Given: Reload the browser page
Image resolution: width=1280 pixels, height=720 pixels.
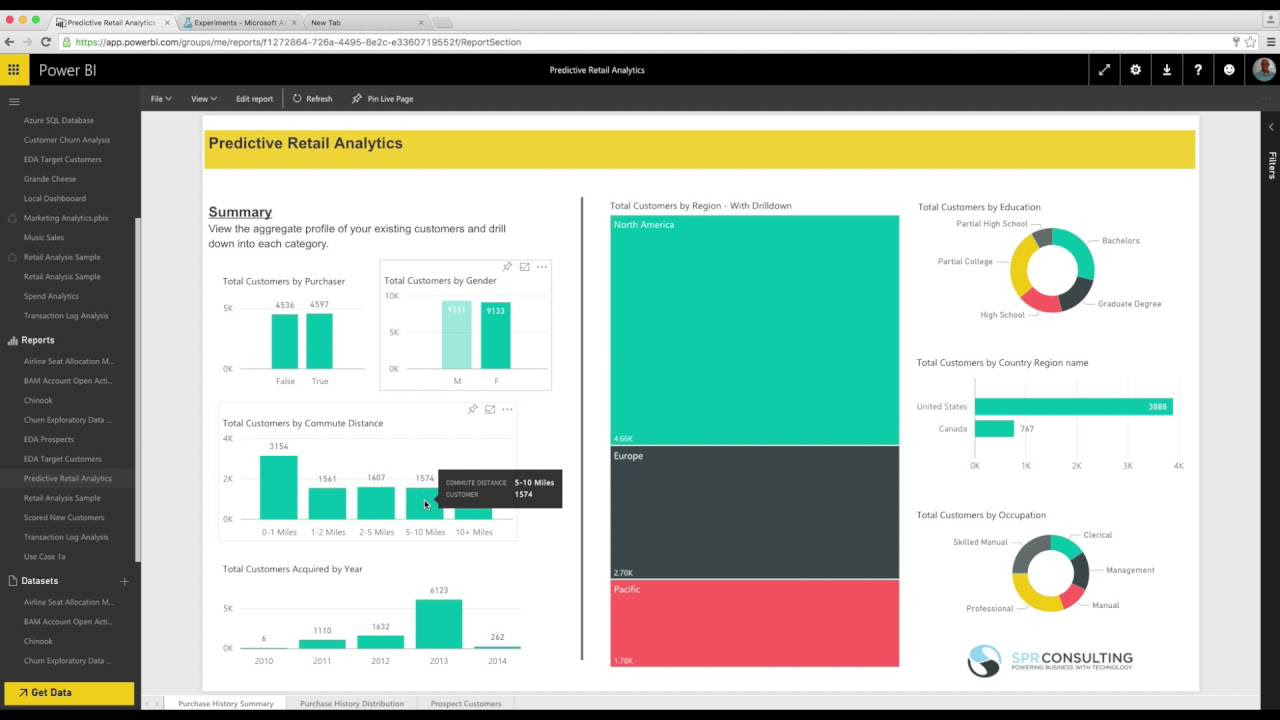Looking at the screenshot, I should (x=46, y=42).
